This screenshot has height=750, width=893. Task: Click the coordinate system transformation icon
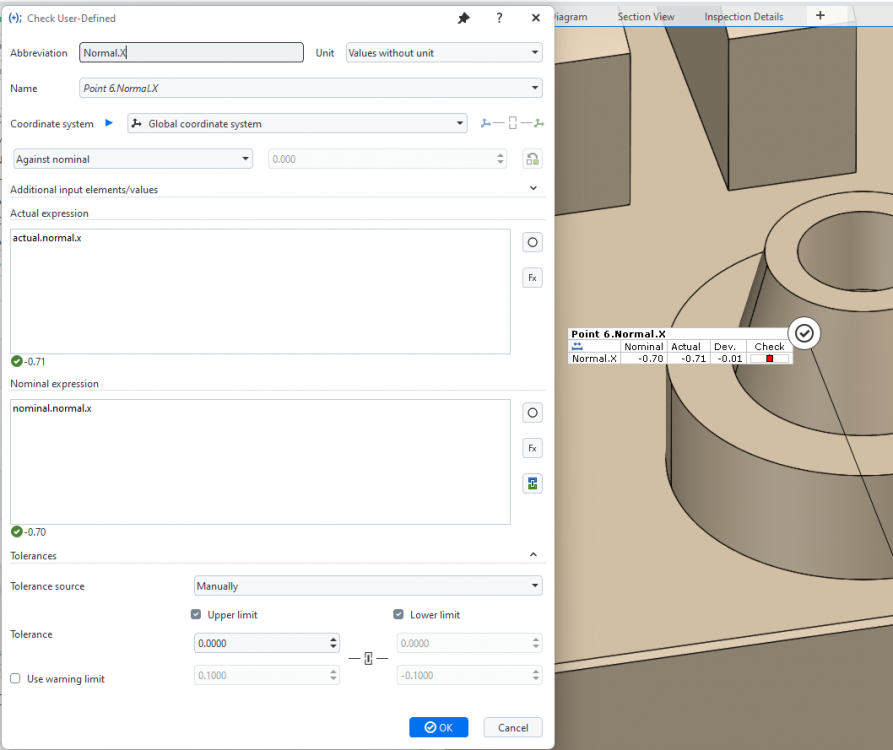click(511, 124)
